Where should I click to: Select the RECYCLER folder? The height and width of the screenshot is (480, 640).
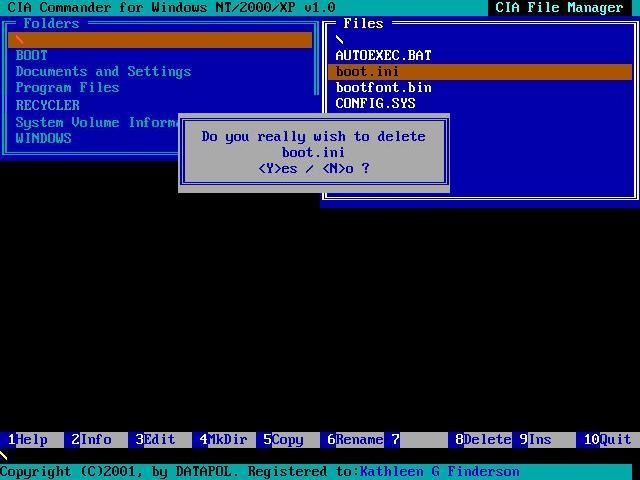click(47, 105)
